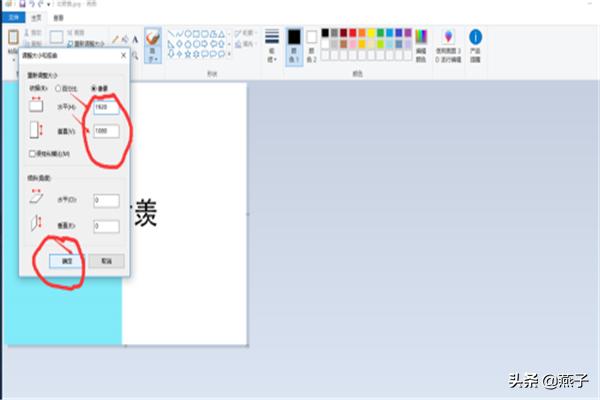The width and height of the screenshot is (600, 400).
Task: Open the shape Outline dropdown
Action: click(x=246, y=33)
